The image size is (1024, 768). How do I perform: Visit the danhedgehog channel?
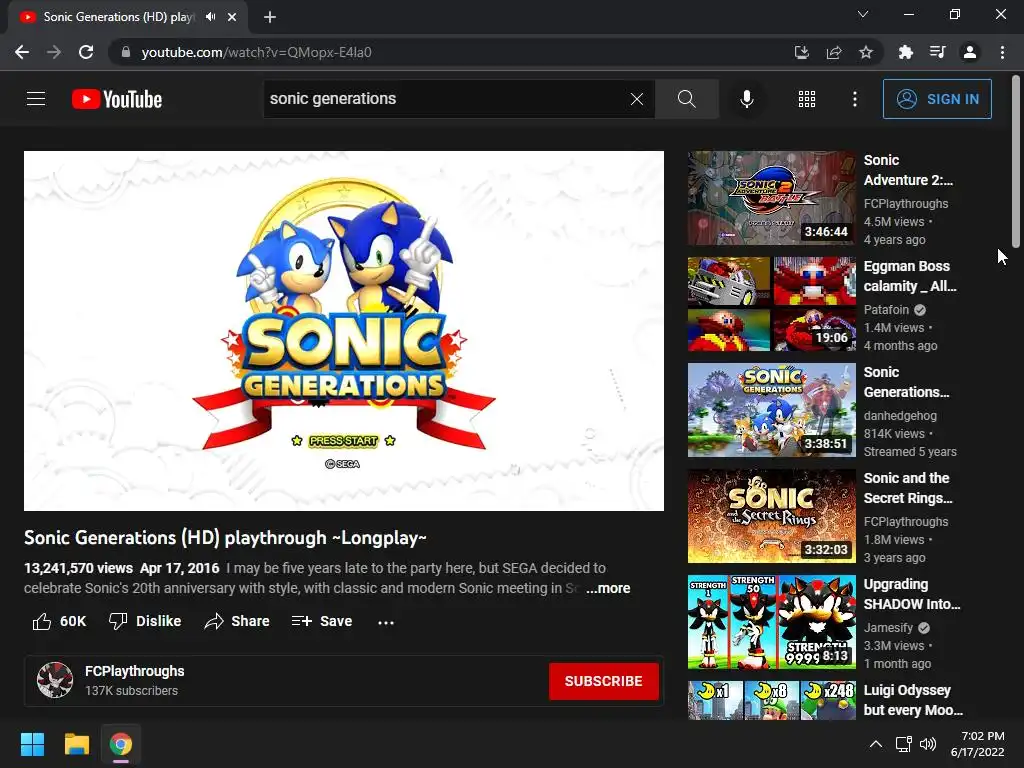tap(900, 415)
